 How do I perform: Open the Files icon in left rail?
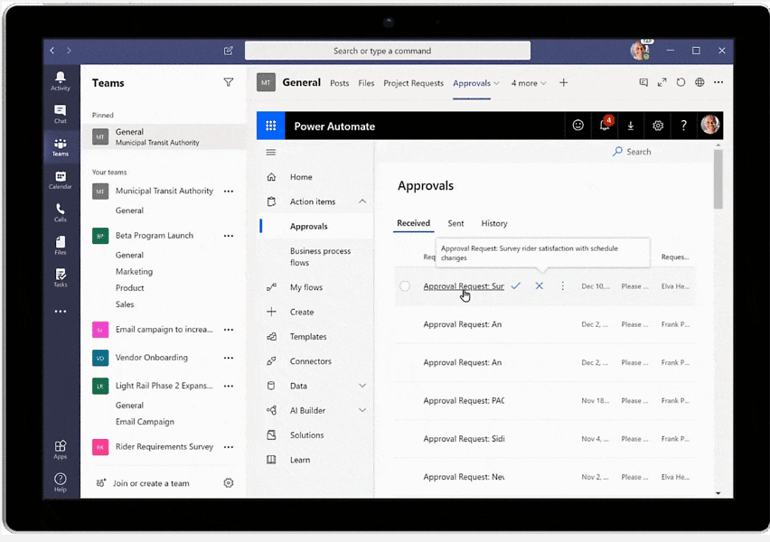pyautogui.click(x=60, y=245)
